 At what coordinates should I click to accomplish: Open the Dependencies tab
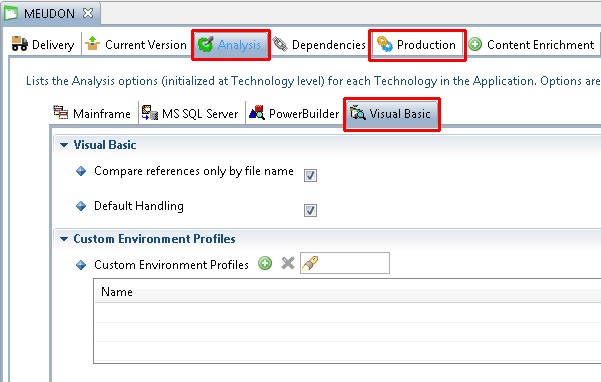pos(319,45)
